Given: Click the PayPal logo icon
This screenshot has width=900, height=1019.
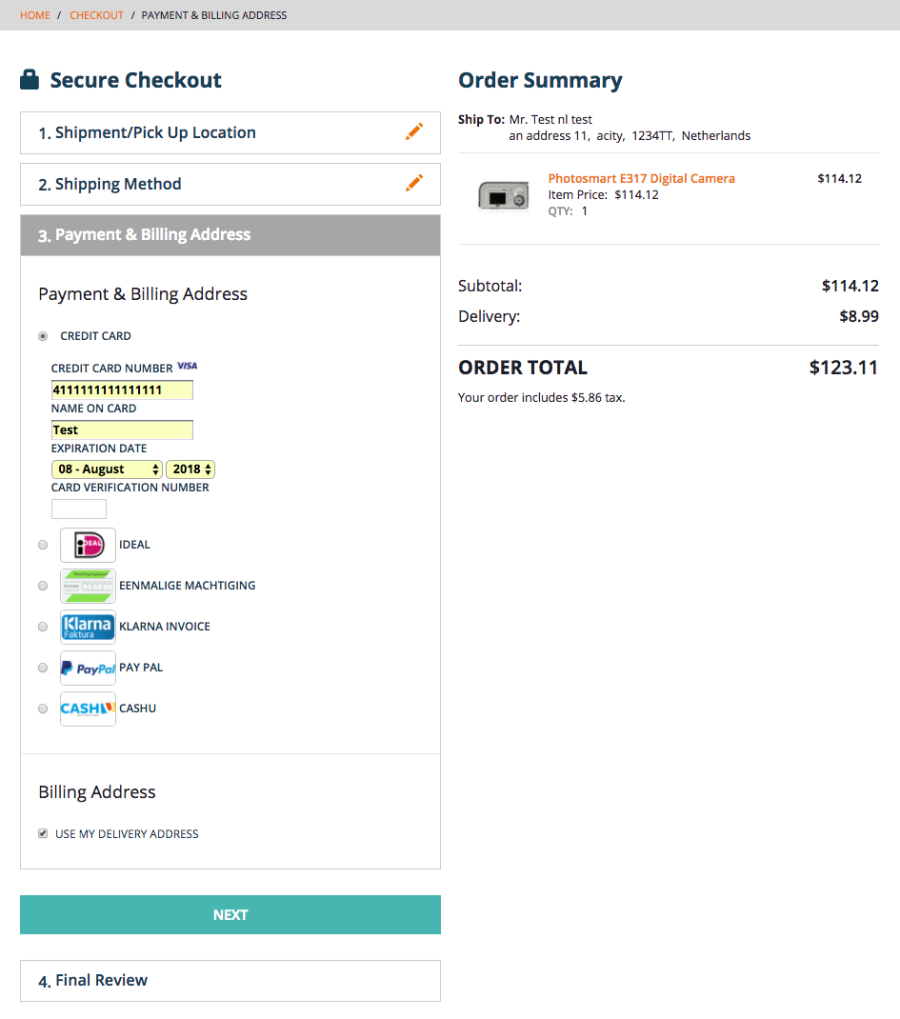Looking at the screenshot, I should [x=88, y=668].
